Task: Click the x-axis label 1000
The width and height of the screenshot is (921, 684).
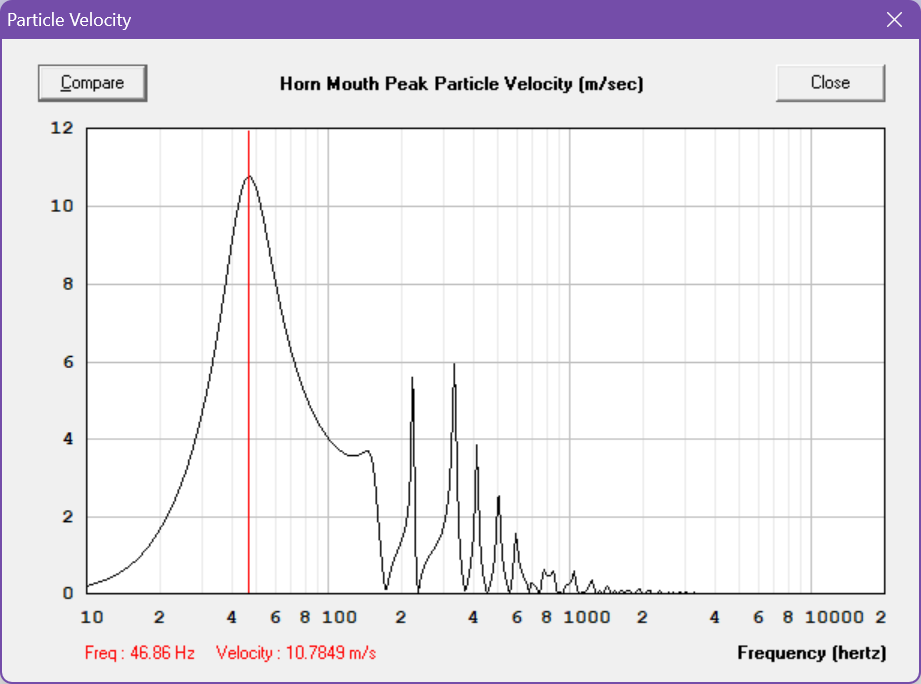Action: (x=587, y=617)
